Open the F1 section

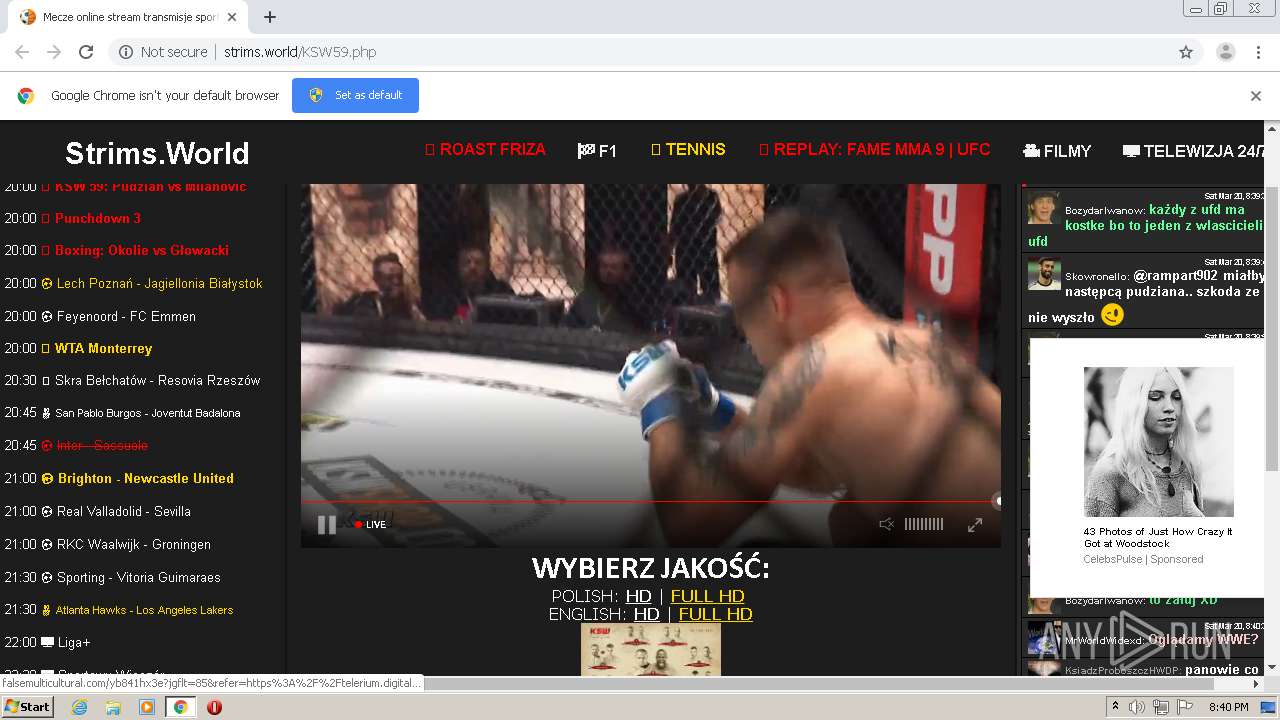coord(597,151)
